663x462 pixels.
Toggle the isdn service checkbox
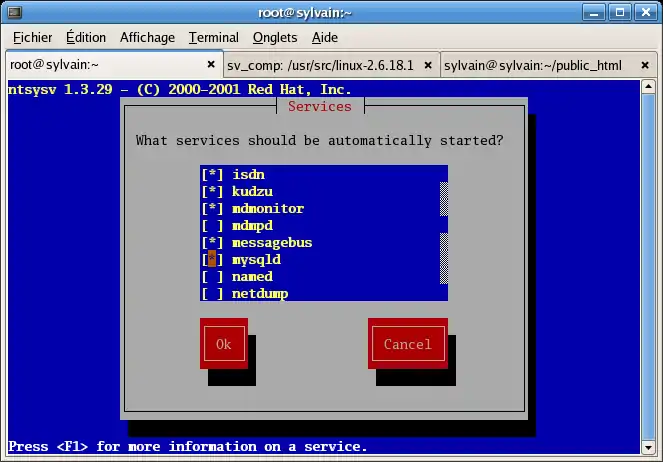point(212,175)
